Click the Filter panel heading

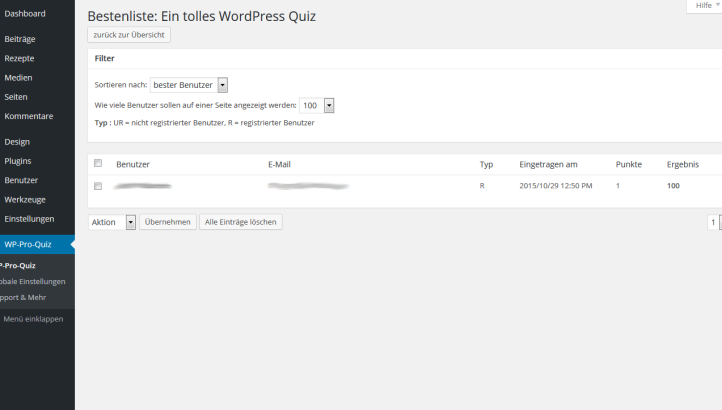[105, 59]
